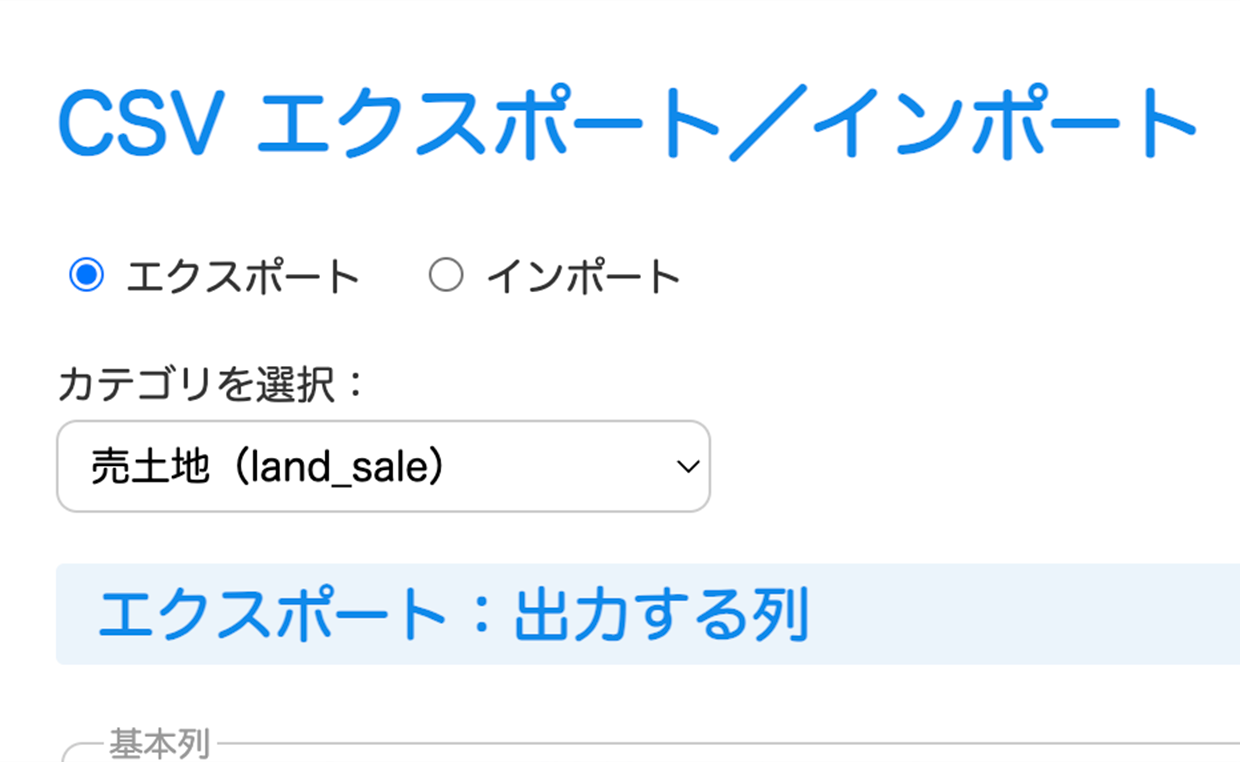Click エクスポート in the page title
This screenshot has width=1240, height=762.
pyautogui.click(x=490, y=125)
